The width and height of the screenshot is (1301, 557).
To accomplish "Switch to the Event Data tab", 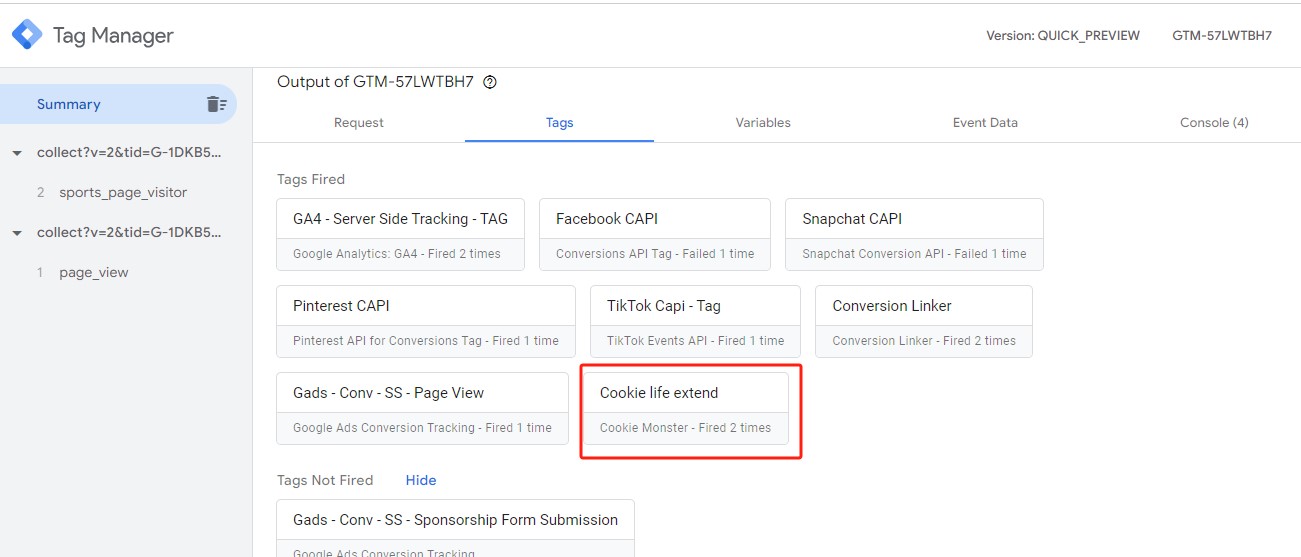I will click(x=985, y=122).
